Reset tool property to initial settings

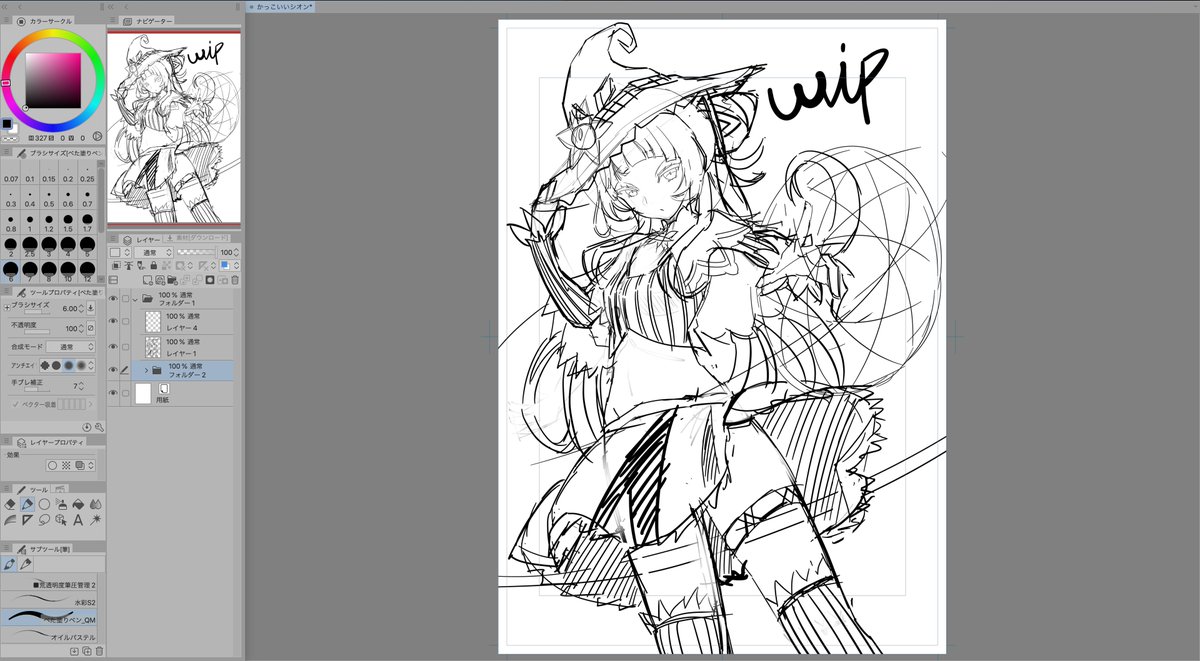pyautogui.click(x=87, y=426)
